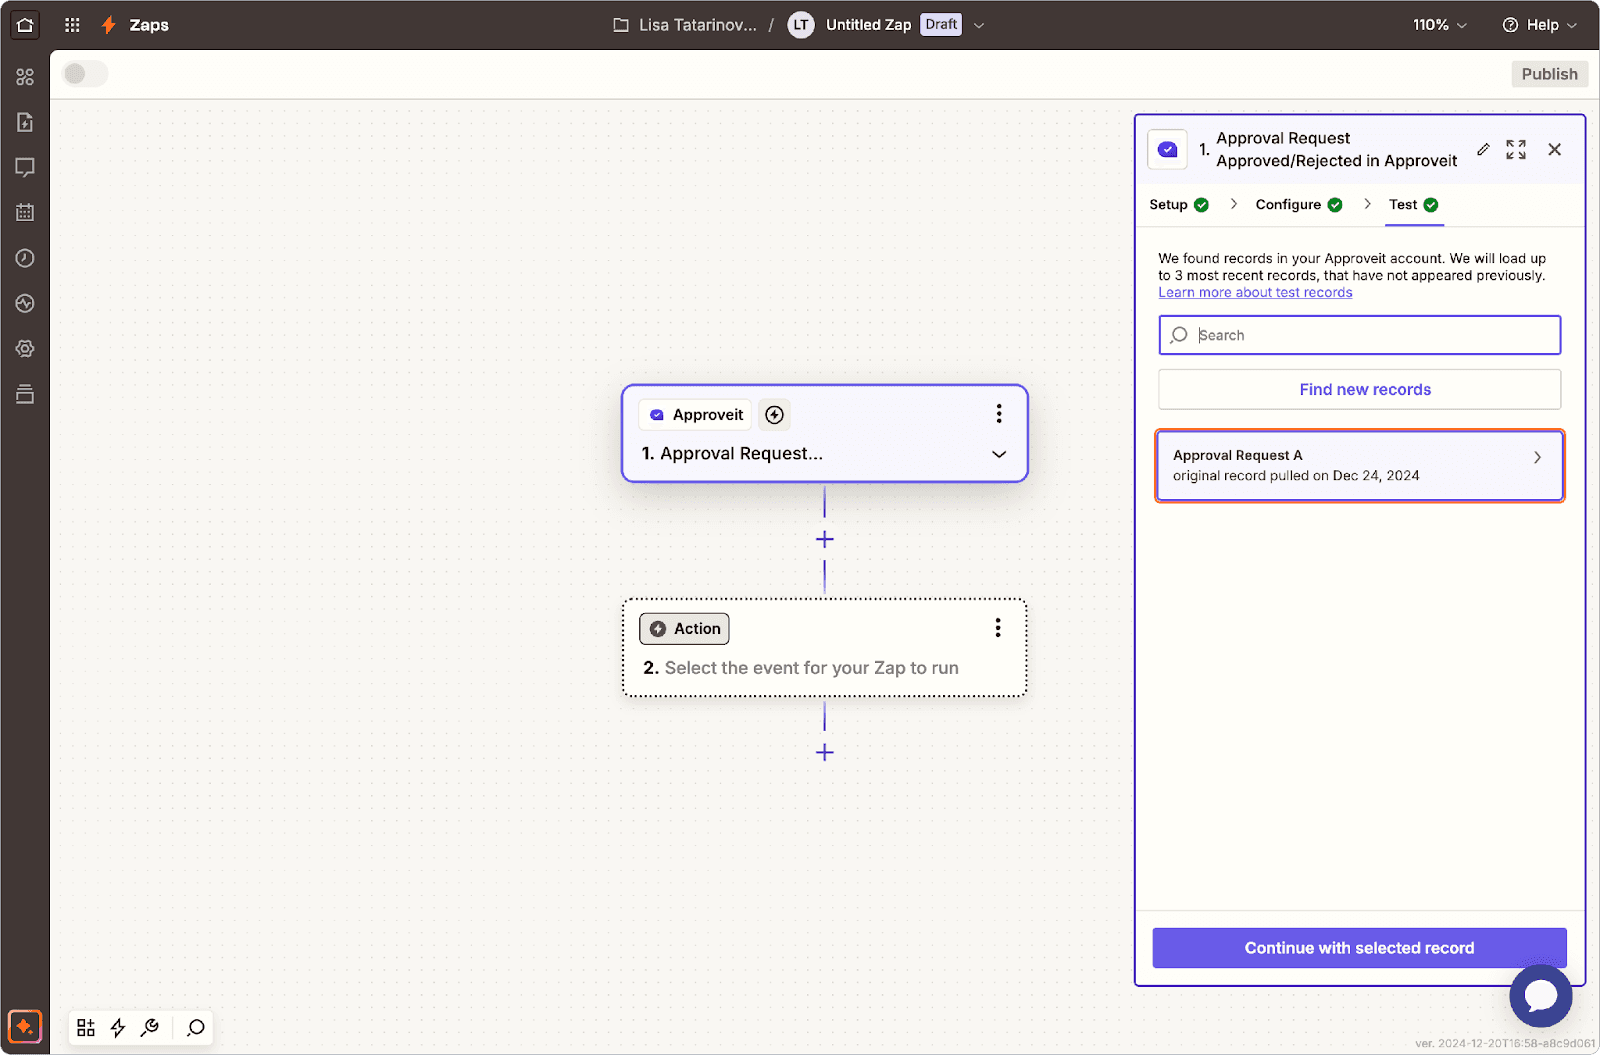The height and width of the screenshot is (1055, 1600).
Task: Click the bottom toolbar lightning bolt tool
Action: pos(118,1027)
